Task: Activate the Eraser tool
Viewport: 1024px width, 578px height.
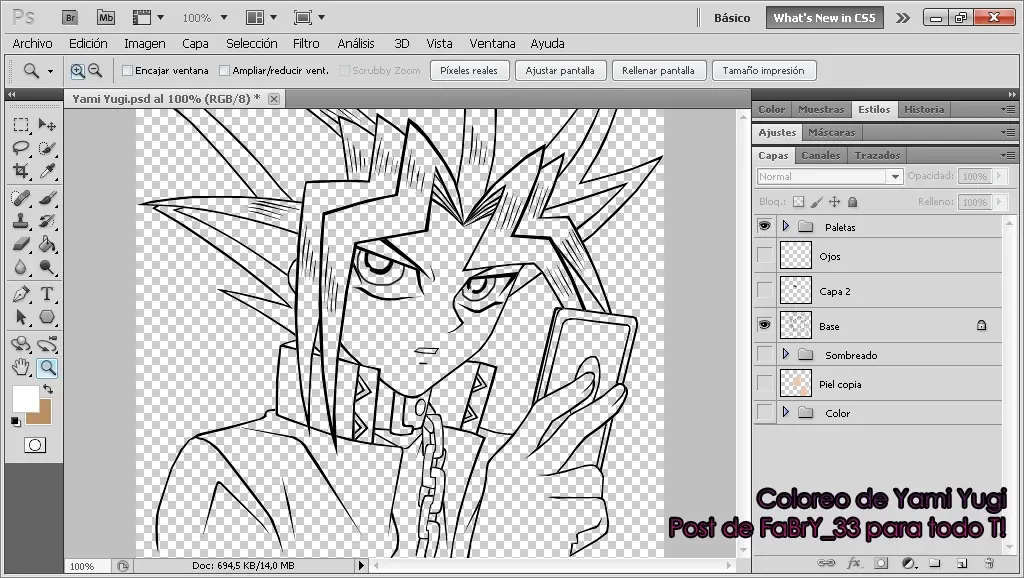Action: (21, 244)
